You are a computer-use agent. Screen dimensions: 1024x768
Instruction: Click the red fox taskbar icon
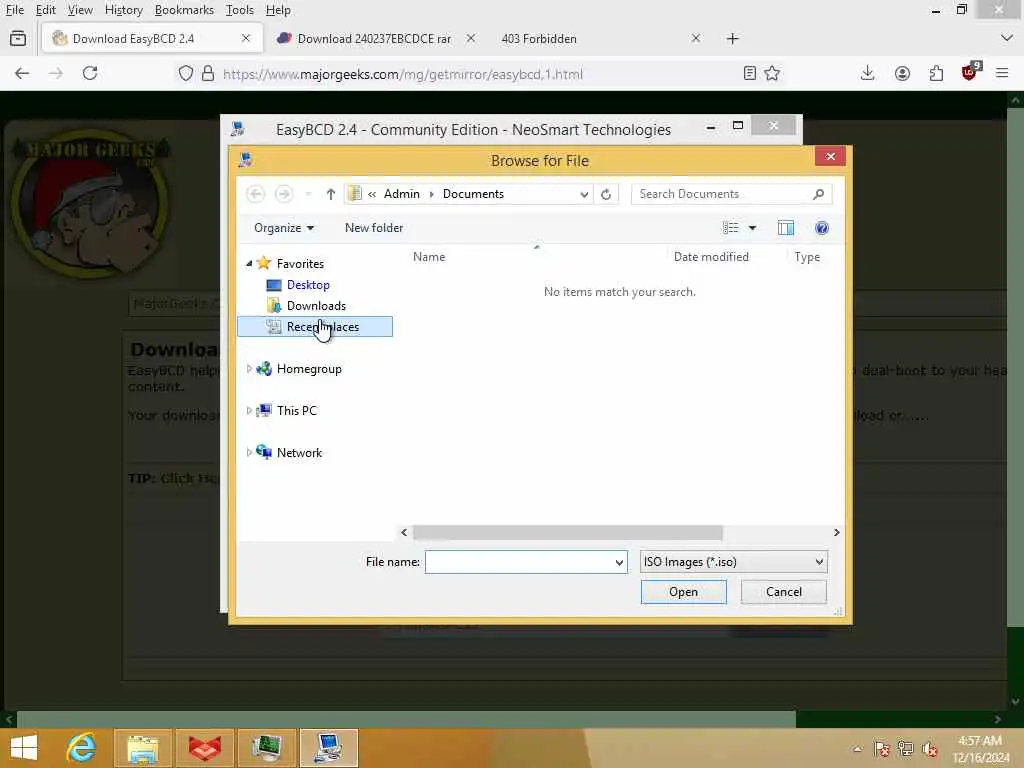click(204, 748)
